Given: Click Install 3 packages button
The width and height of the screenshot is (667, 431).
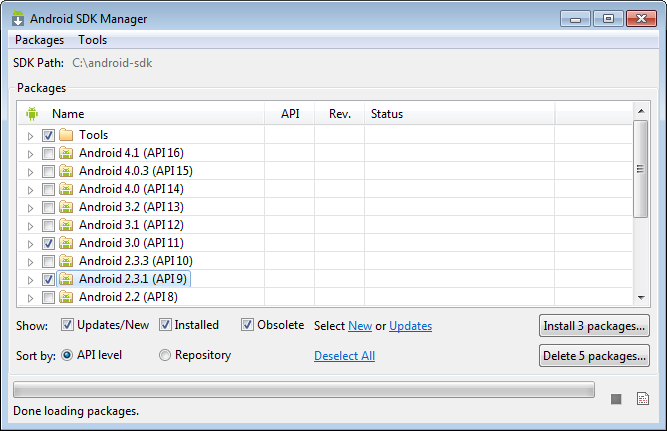Looking at the screenshot, I should click(x=594, y=326).
